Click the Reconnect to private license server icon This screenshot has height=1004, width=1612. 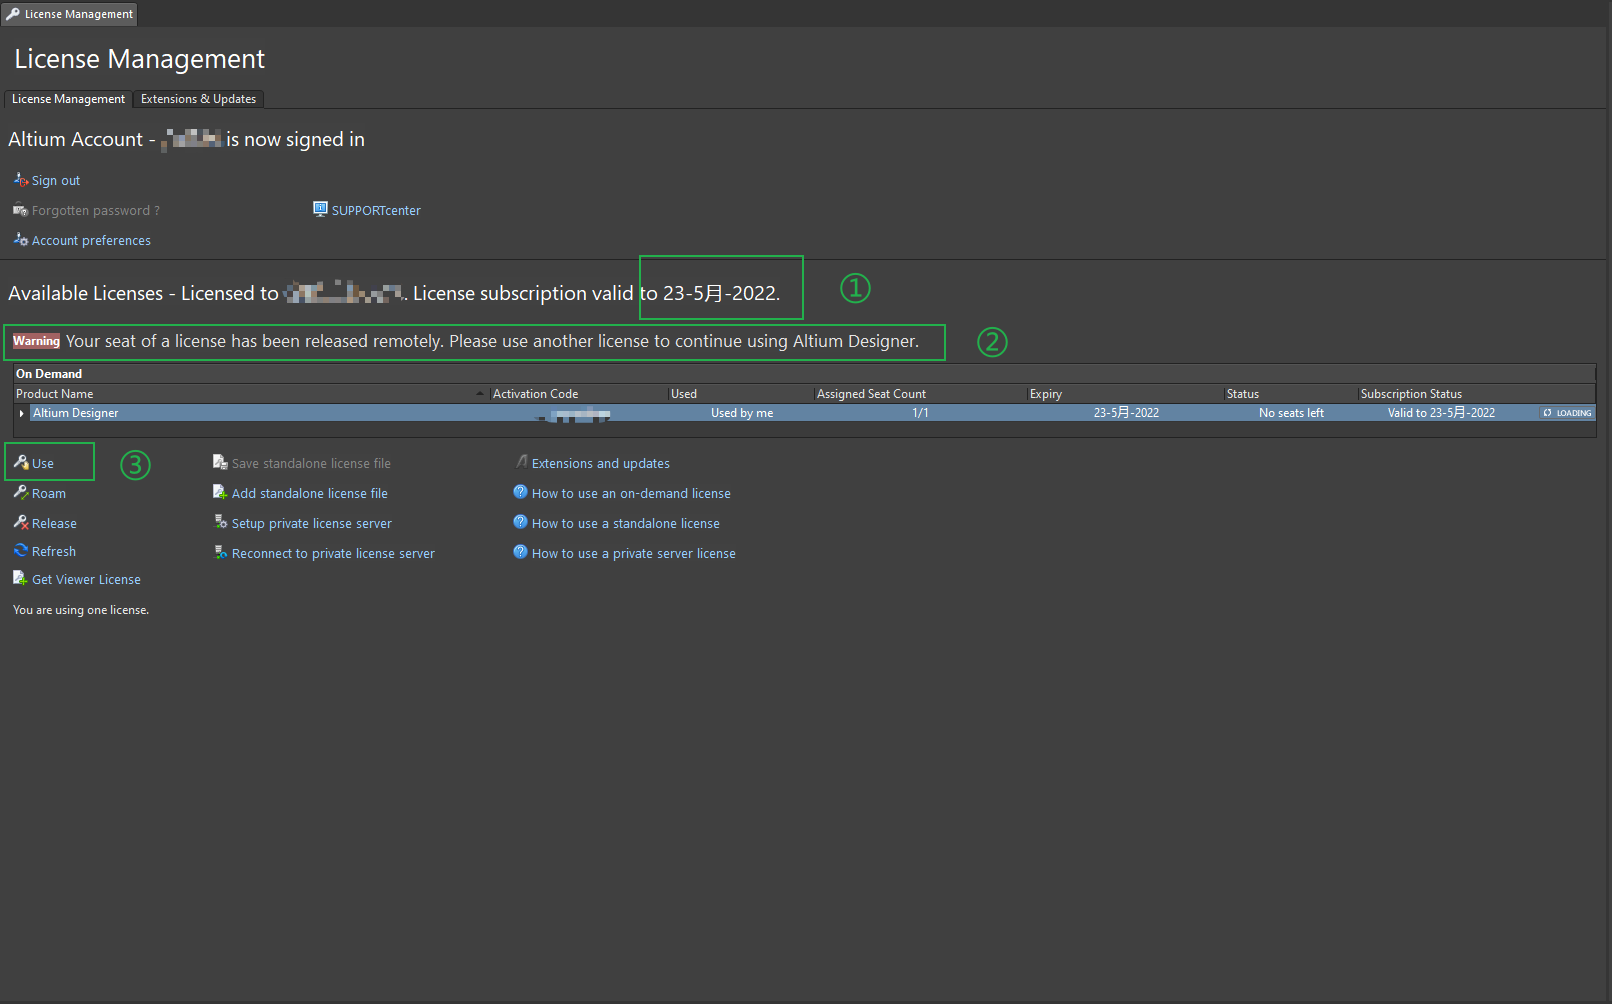point(220,552)
